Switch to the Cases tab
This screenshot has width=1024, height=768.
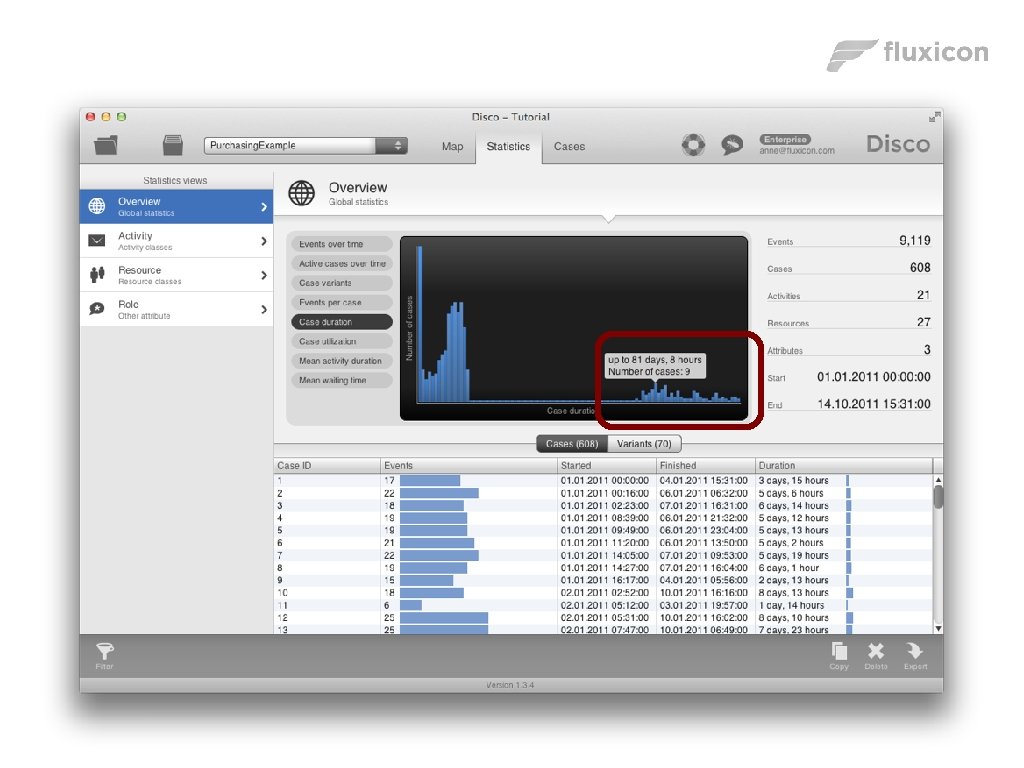click(569, 146)
